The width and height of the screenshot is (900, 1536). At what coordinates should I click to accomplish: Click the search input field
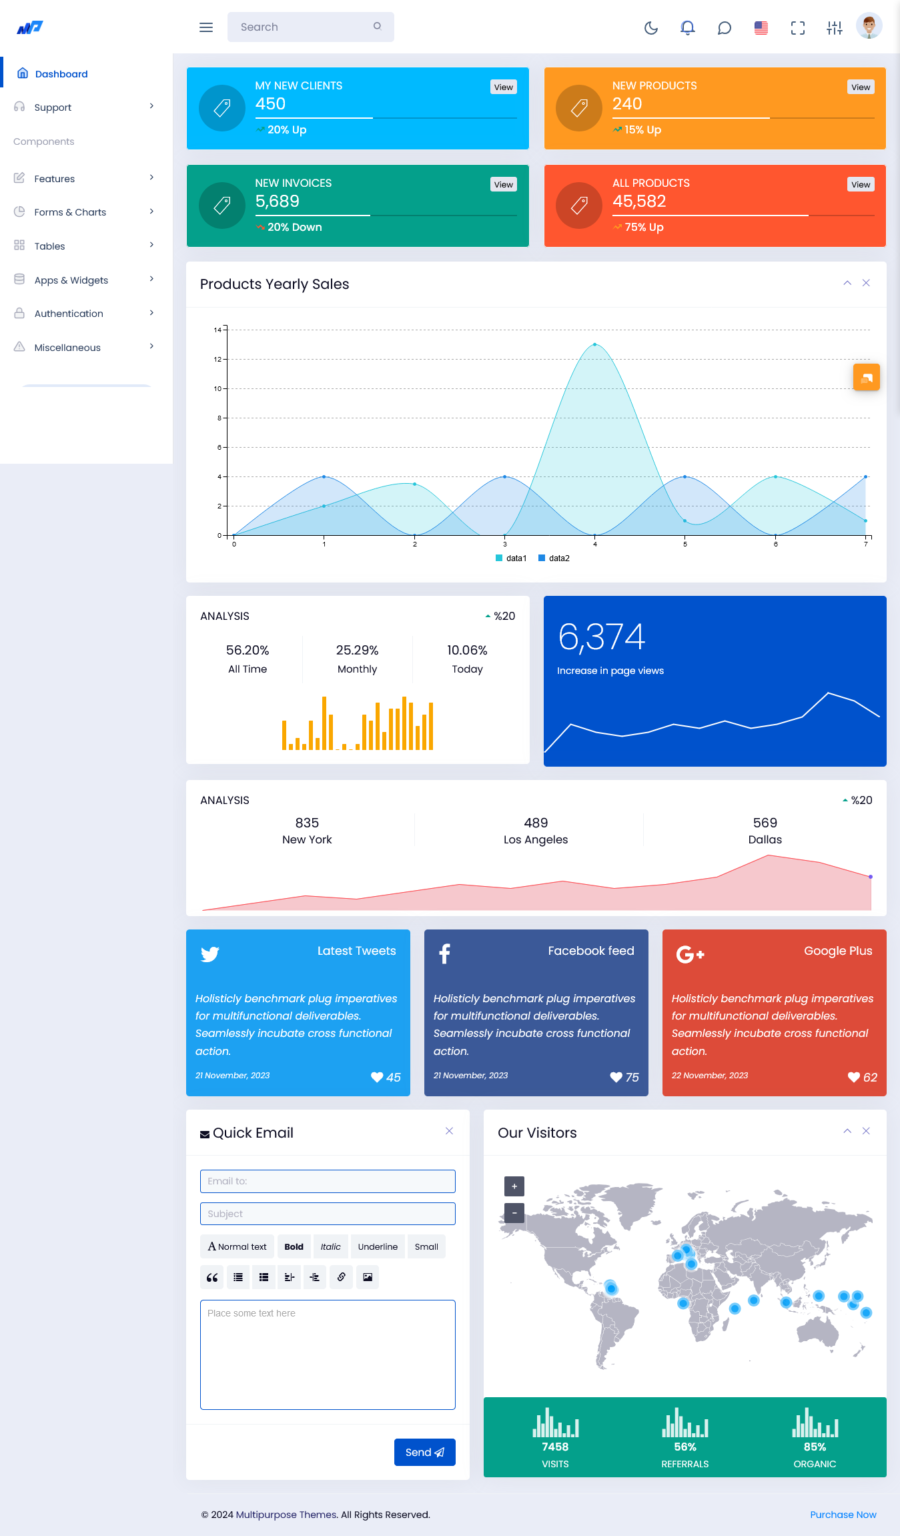click(x=300, y=27)
